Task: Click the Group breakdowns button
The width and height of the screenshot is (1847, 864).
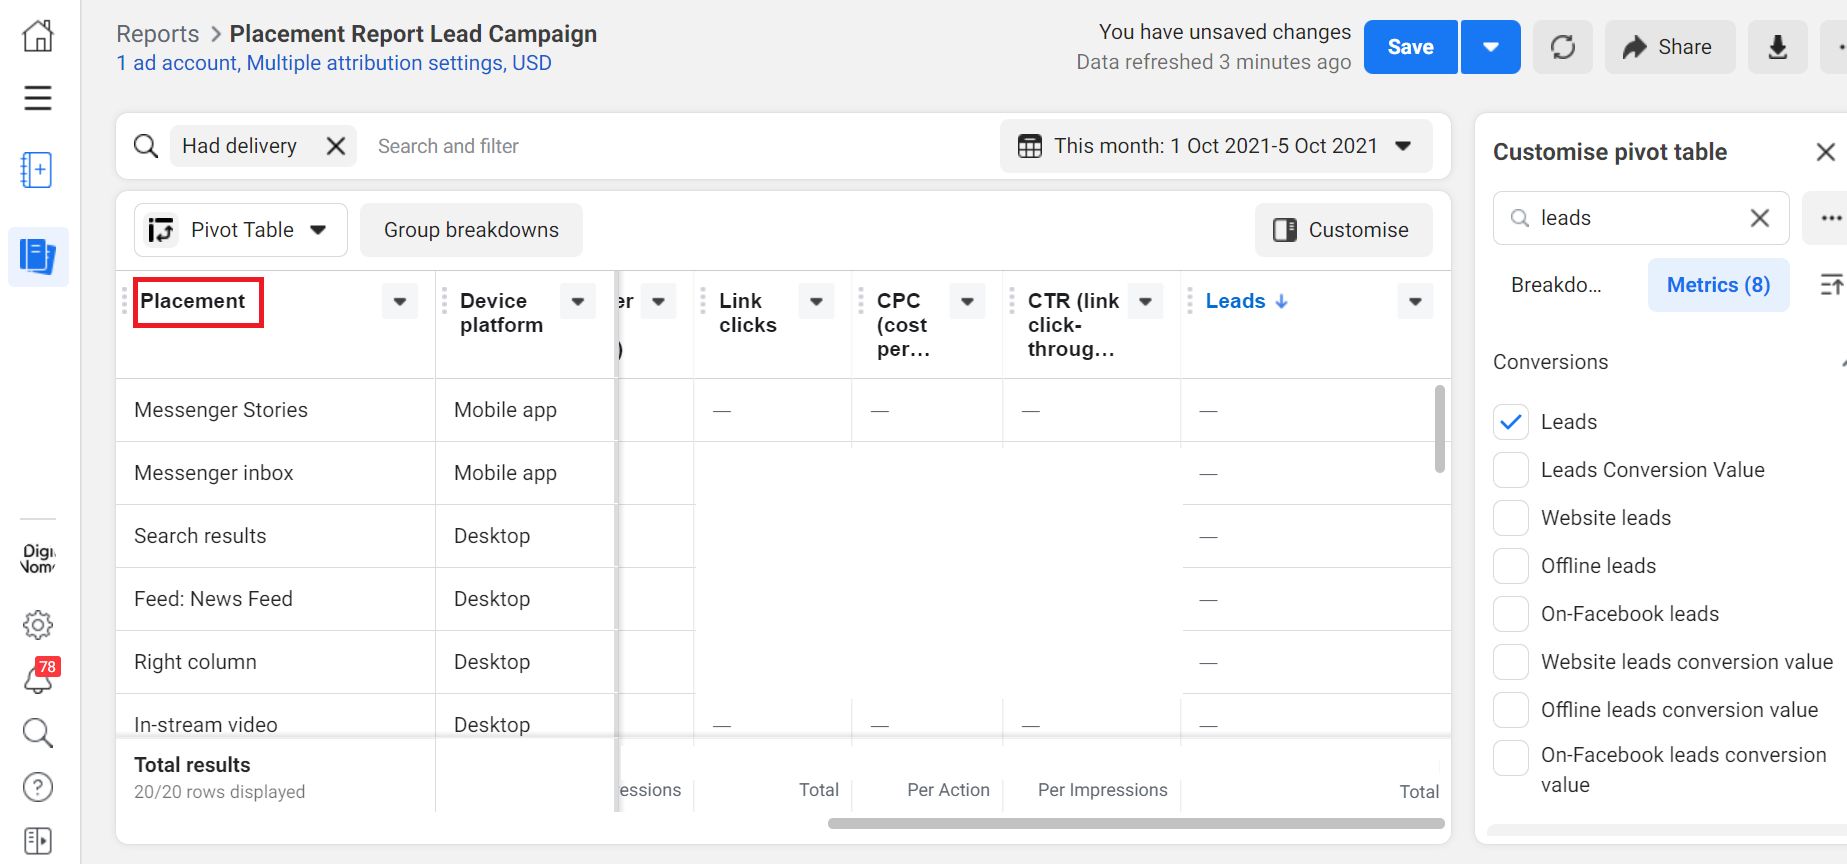Action: pos(471,230)
